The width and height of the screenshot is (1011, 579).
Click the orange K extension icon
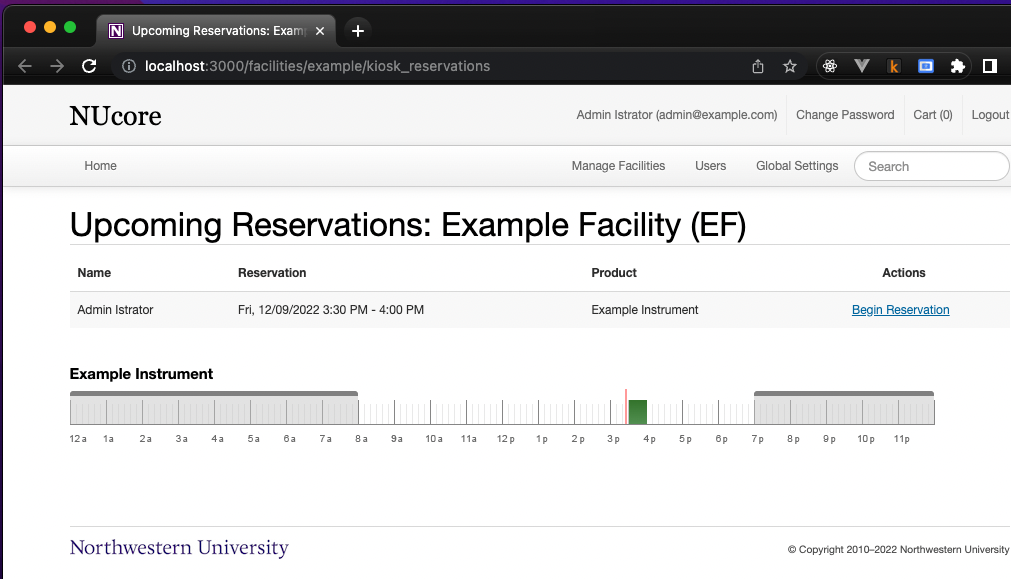(894, 66)
